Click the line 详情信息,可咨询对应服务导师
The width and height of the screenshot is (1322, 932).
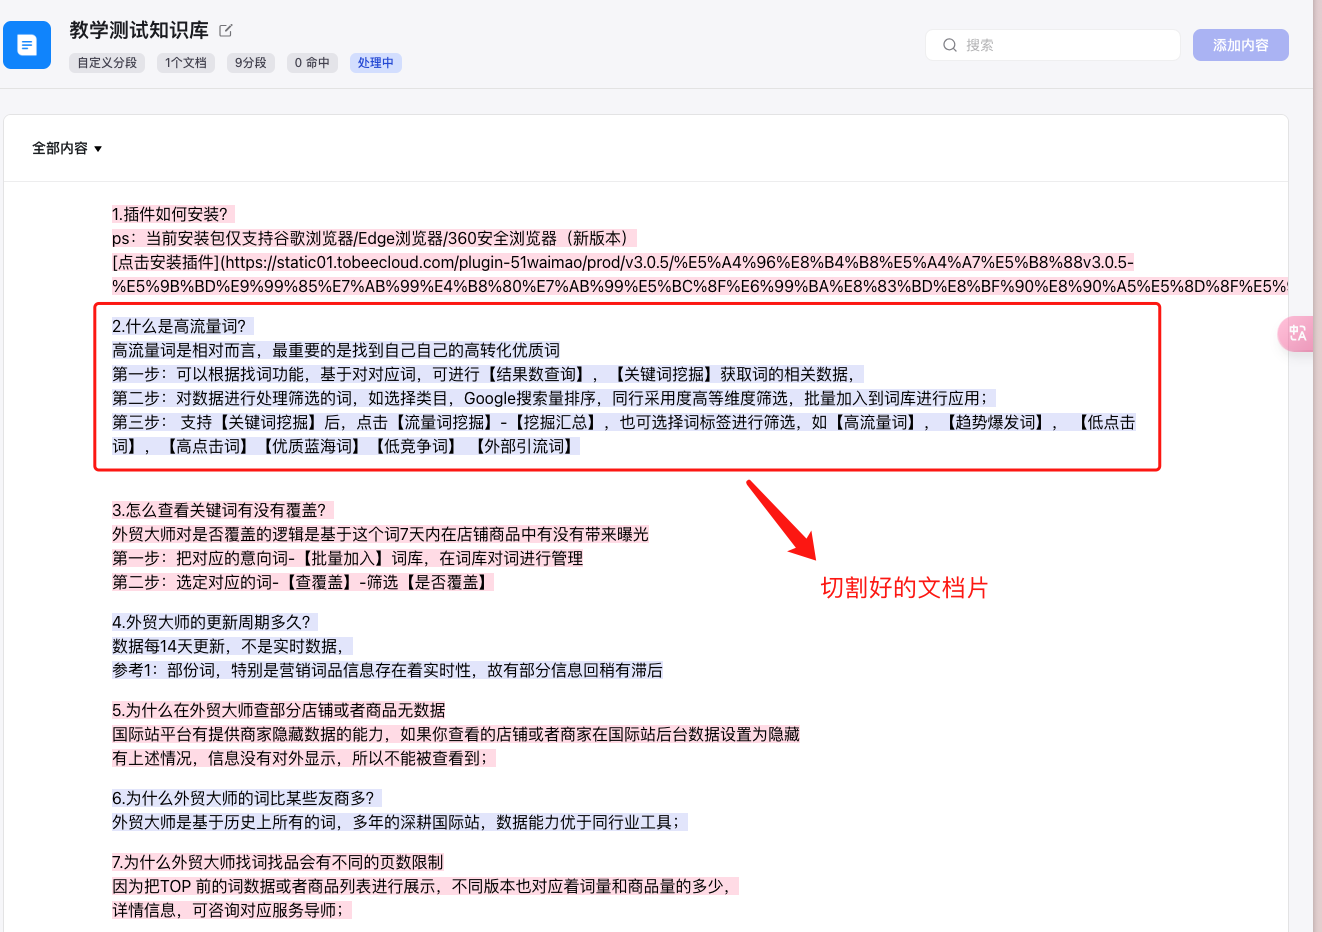point(231,910)
